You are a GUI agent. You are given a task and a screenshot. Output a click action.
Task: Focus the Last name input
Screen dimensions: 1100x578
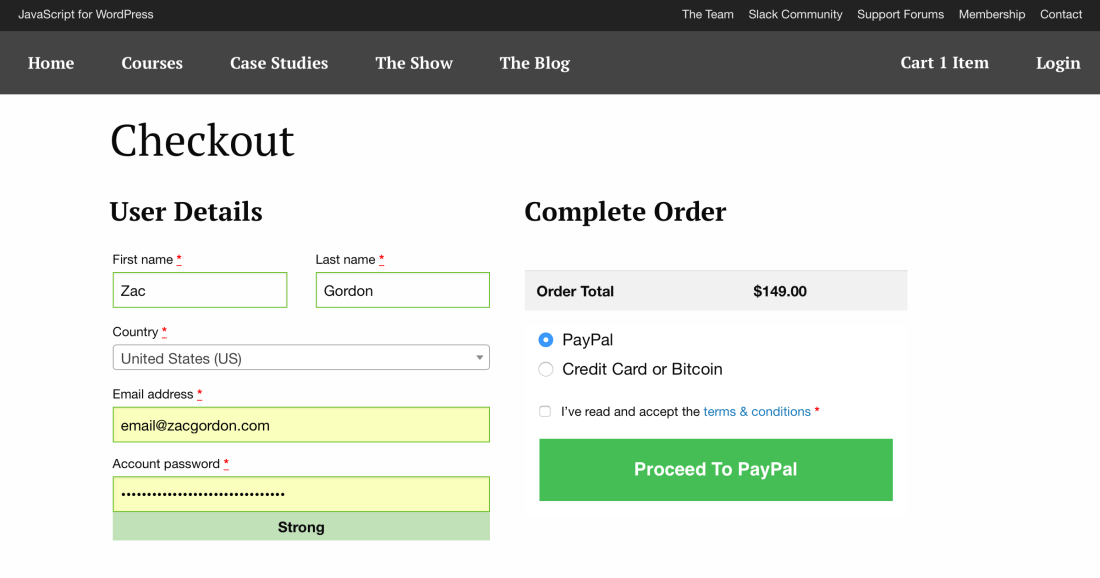point(403,291)
